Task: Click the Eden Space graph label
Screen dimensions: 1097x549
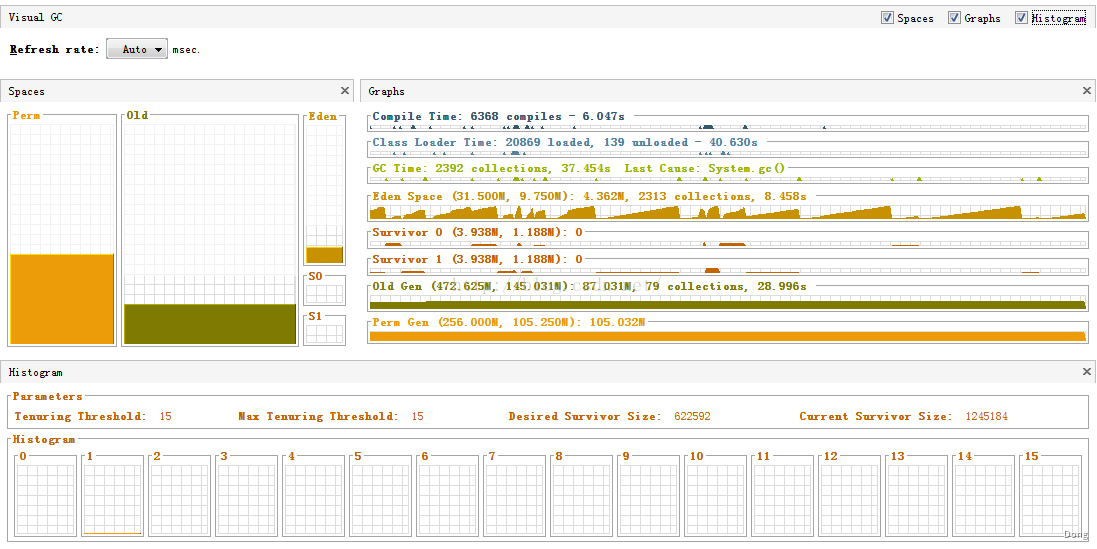Action: pos(589,197)
